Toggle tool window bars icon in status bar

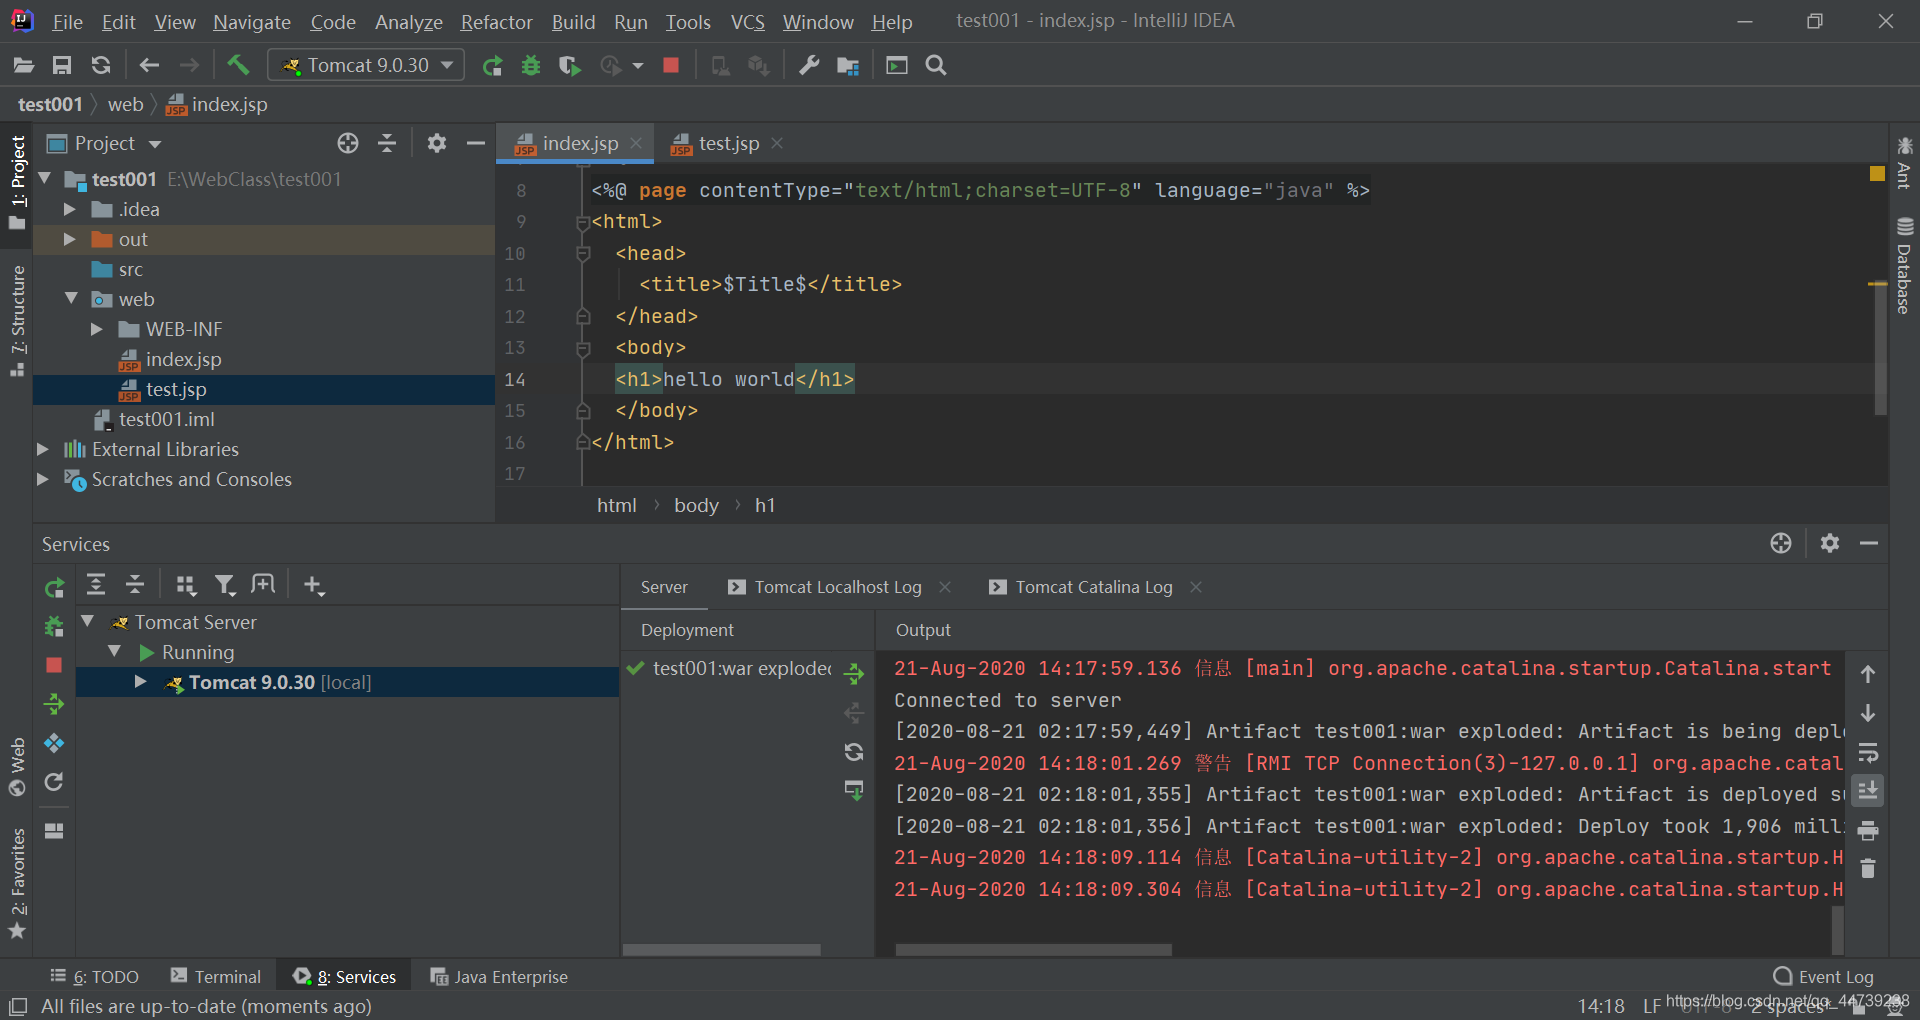point(18,1006)
